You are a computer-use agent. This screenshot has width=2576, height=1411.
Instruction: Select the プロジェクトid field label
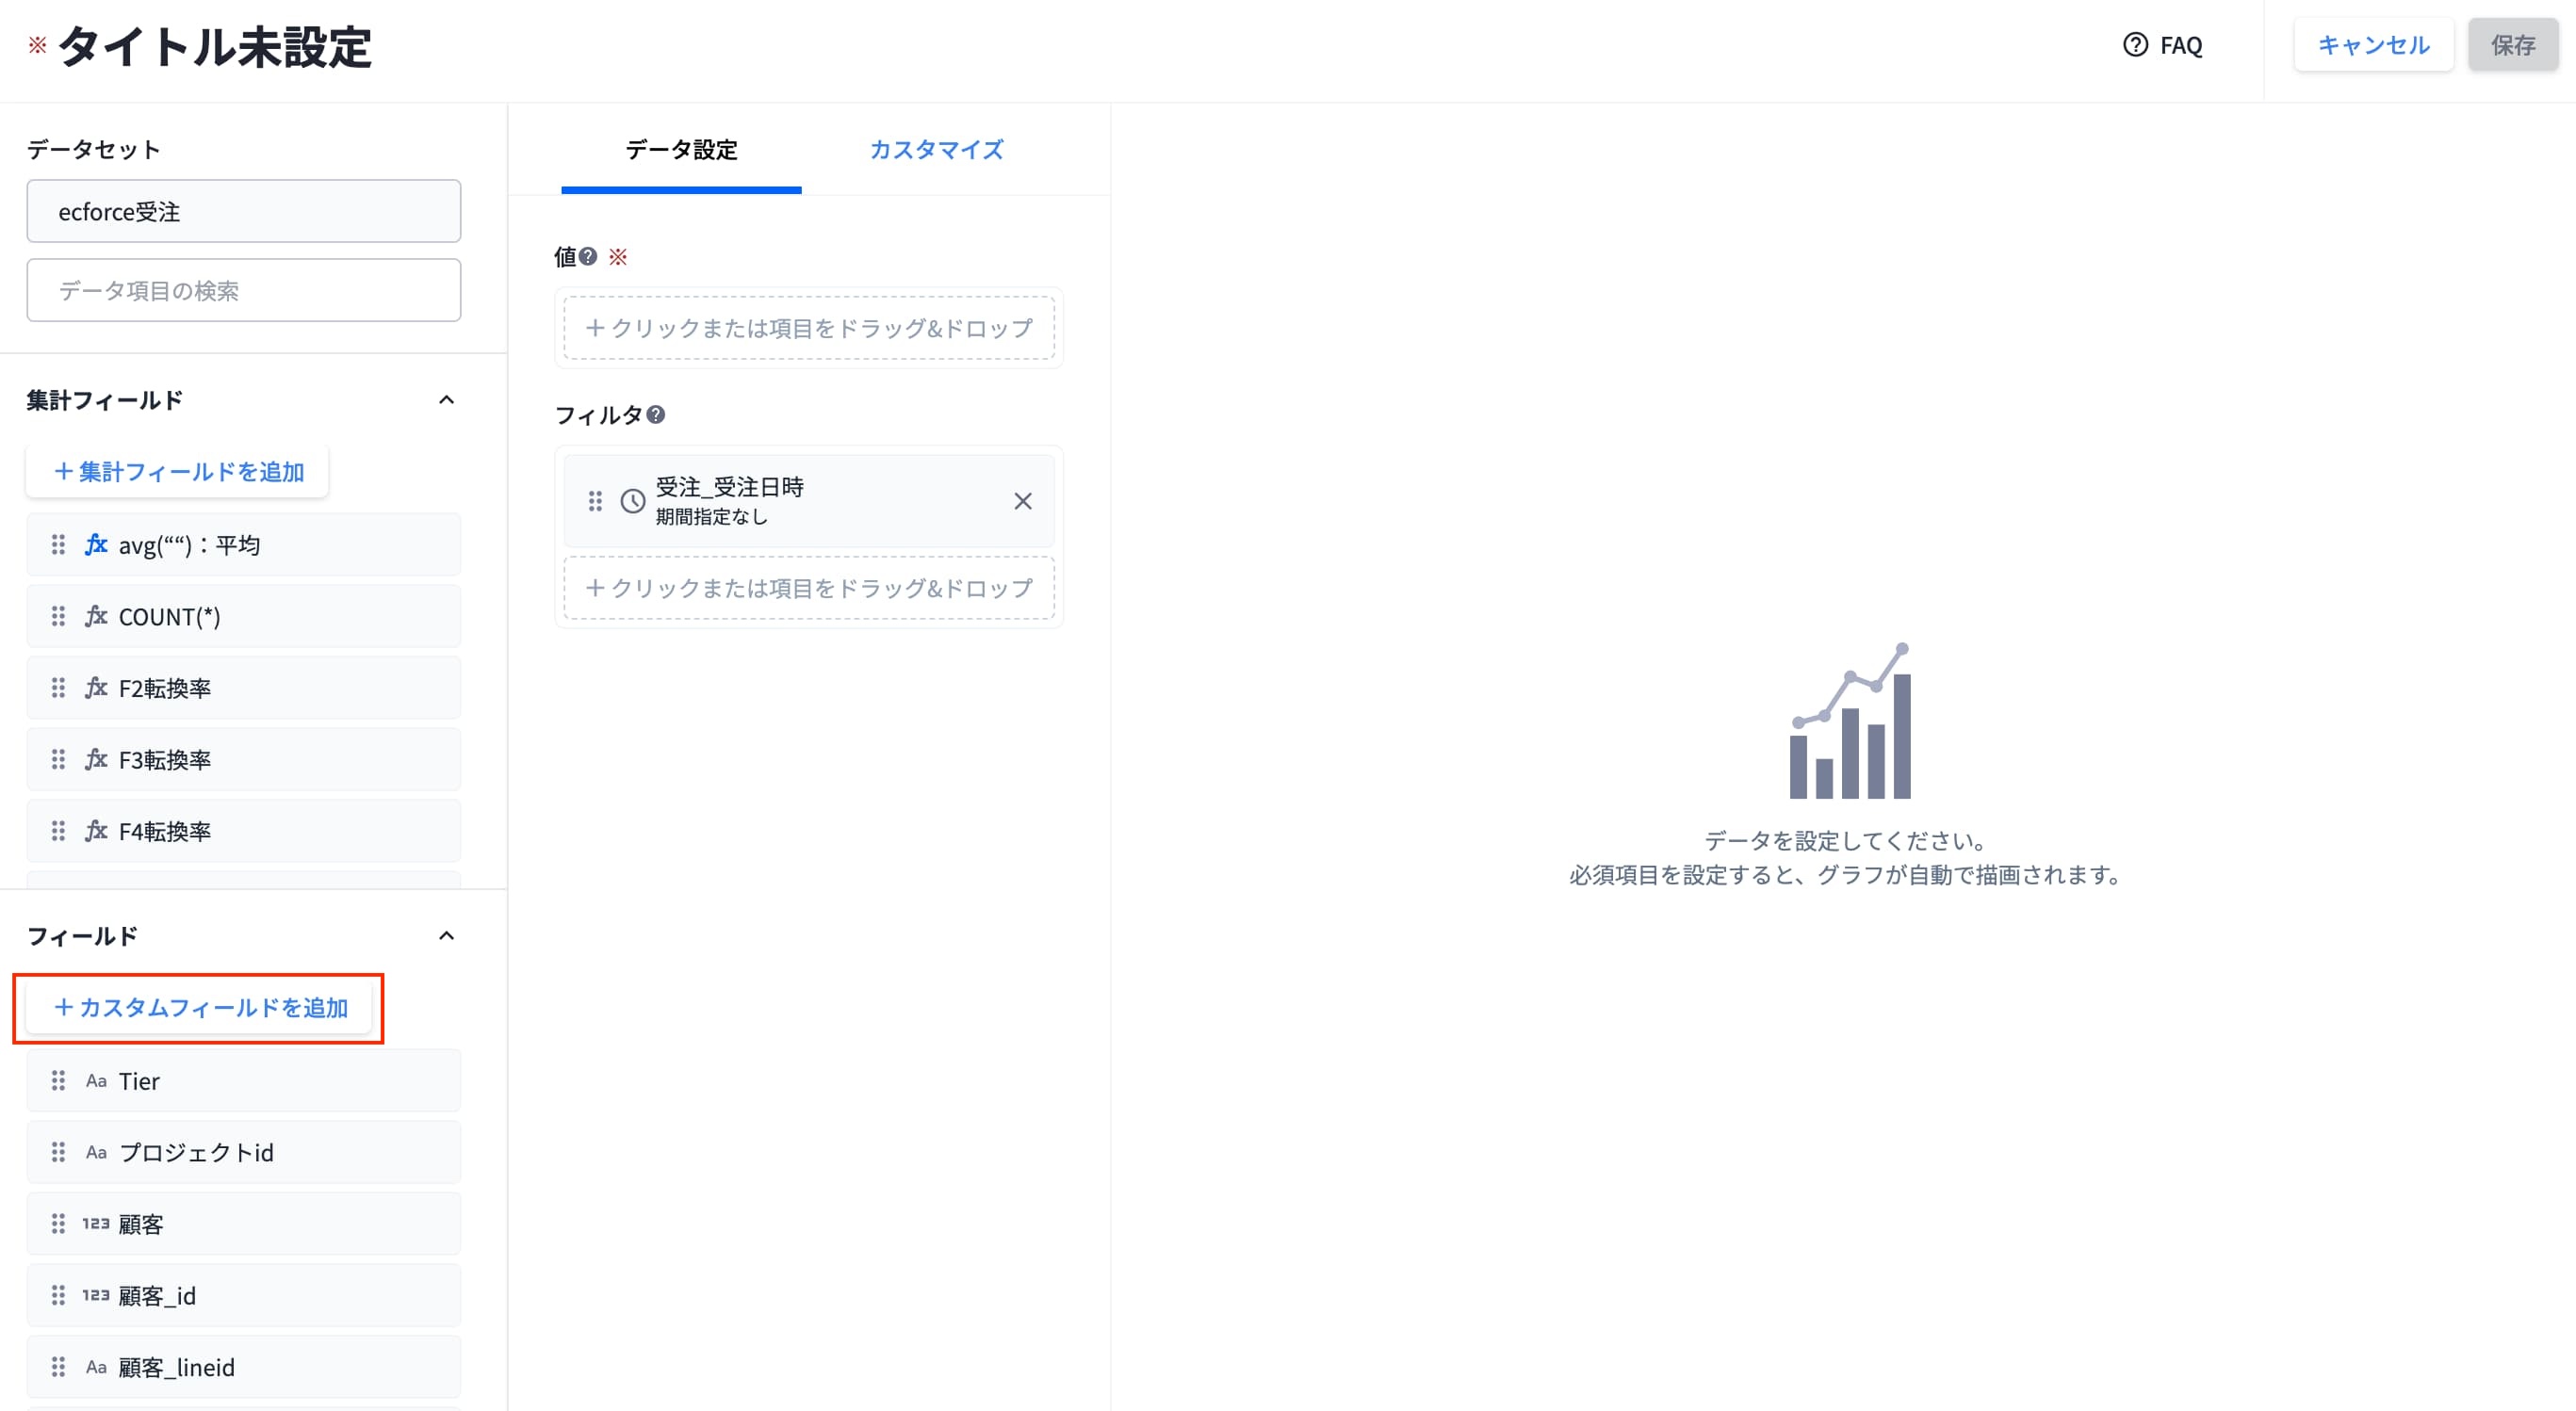[196, 1153]
